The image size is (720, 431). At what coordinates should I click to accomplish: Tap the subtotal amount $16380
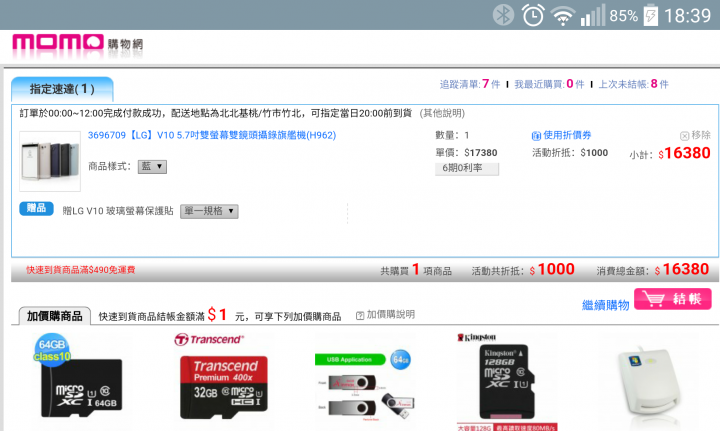[x=684, y=153]
